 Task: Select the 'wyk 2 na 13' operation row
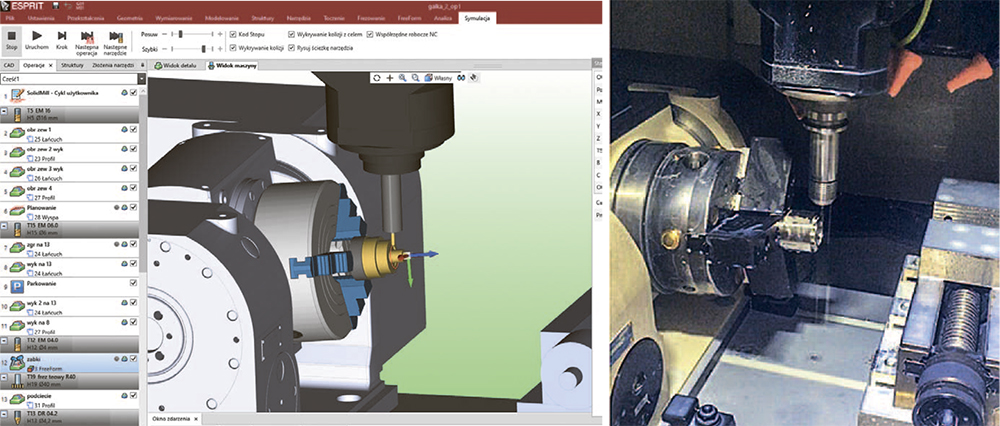(x=70, y=307)
